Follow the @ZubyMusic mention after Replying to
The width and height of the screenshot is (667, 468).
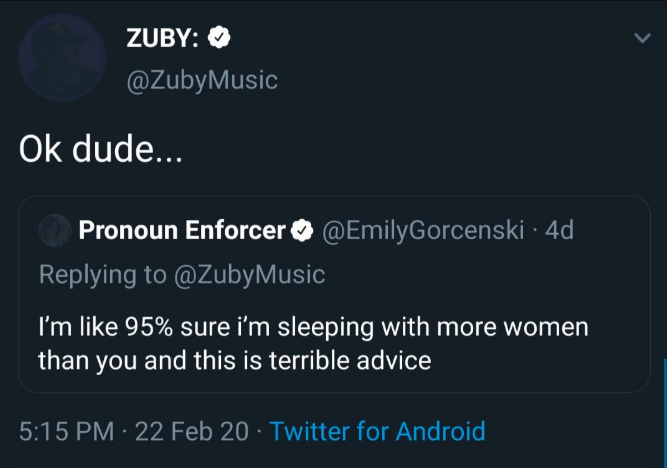250,274
